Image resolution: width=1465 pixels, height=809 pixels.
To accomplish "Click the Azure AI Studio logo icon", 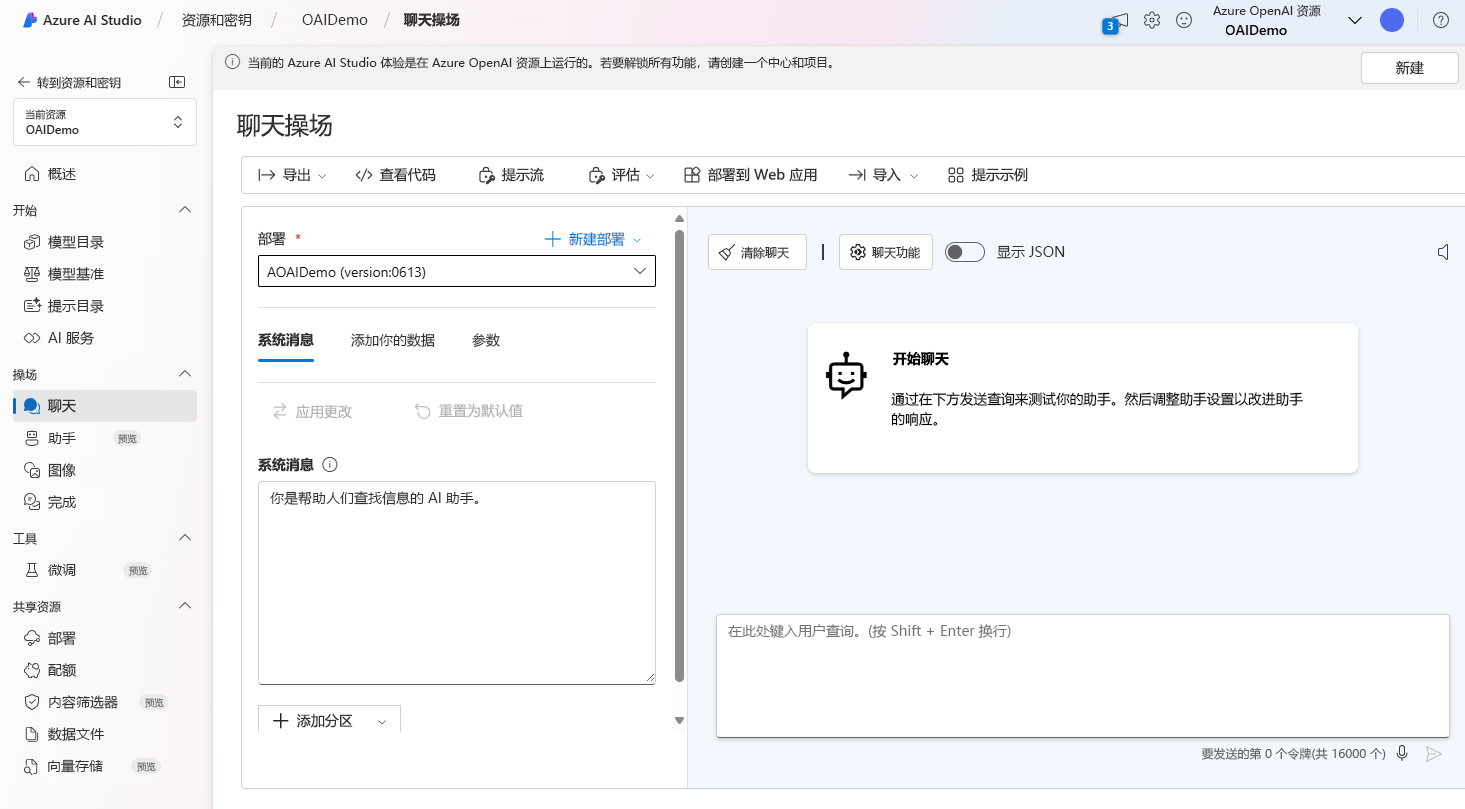I will click(30, 20).
